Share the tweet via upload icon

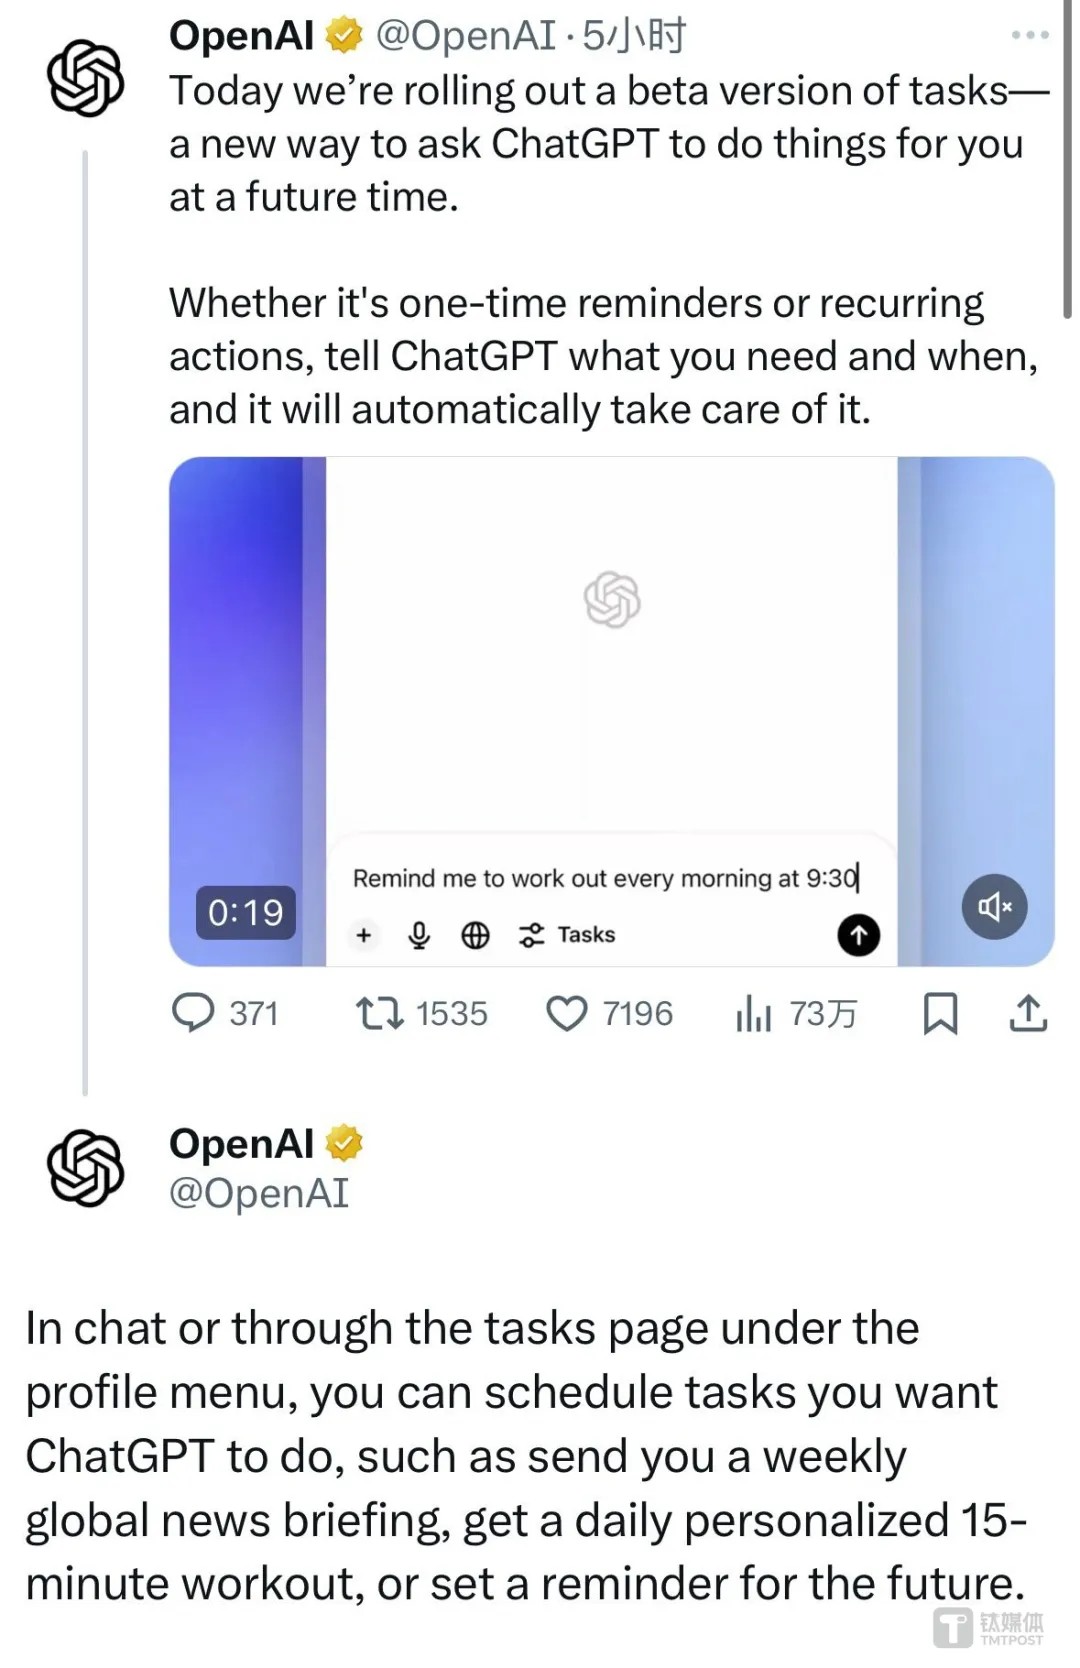1028,1013
